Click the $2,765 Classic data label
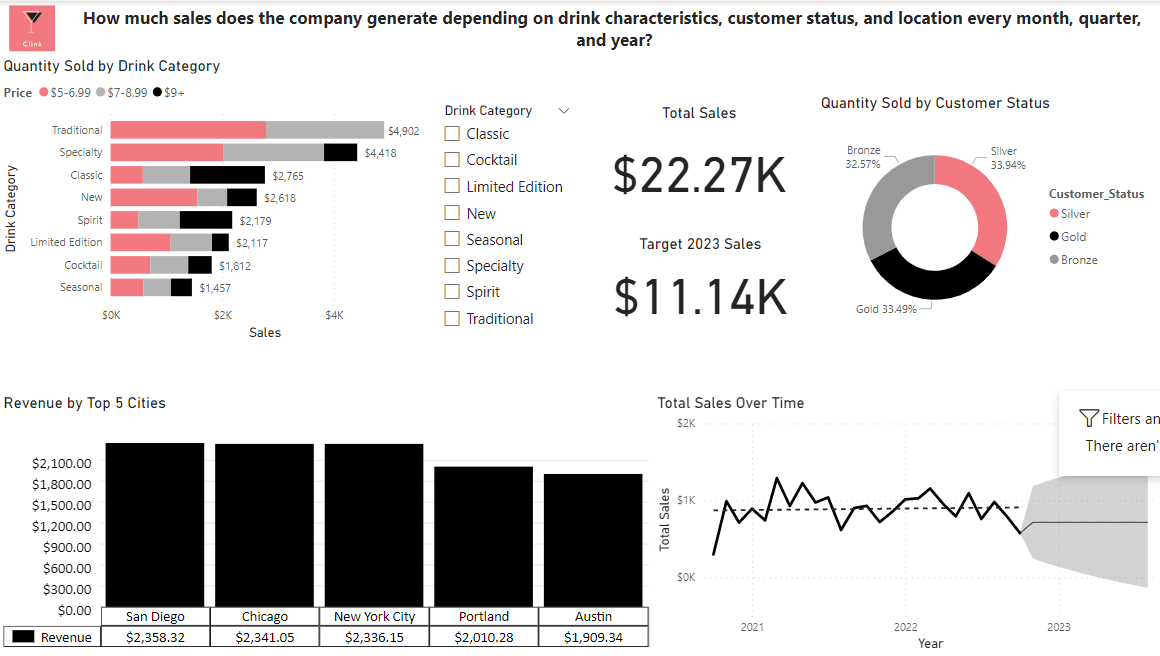Viewport: 1160px width, 656px height. (288, 176)
